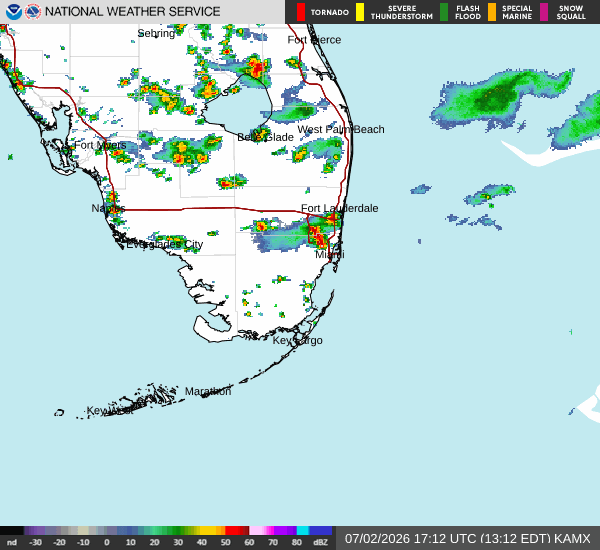Click the West Palm Beach label
Image resolution: width=600 pixels, height=550 pixels.
pos(341,129)
